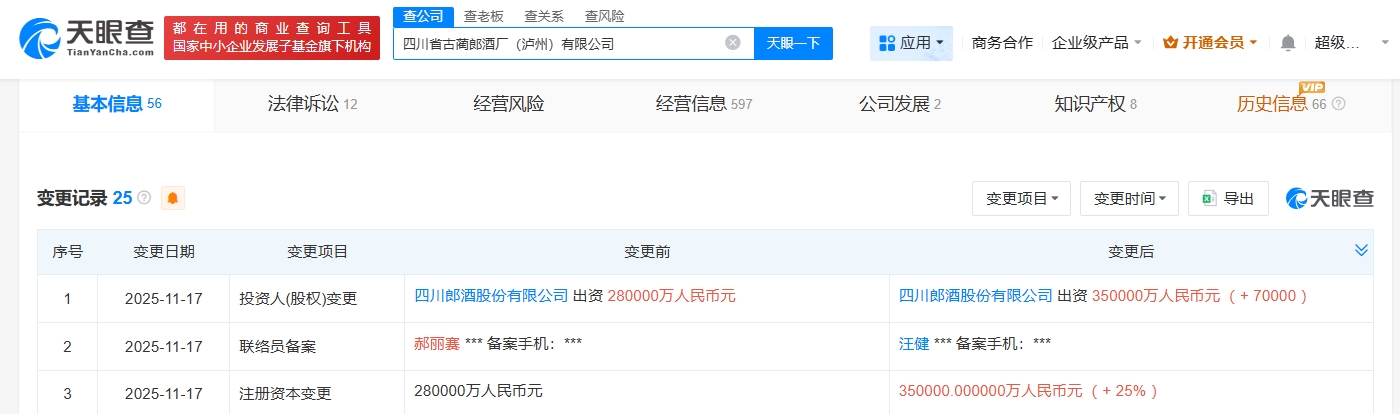Click 四川郎酒股份有限公司 link in 变更前 column
Viewport: 1400px width, 414px height.
click(491, 296)
